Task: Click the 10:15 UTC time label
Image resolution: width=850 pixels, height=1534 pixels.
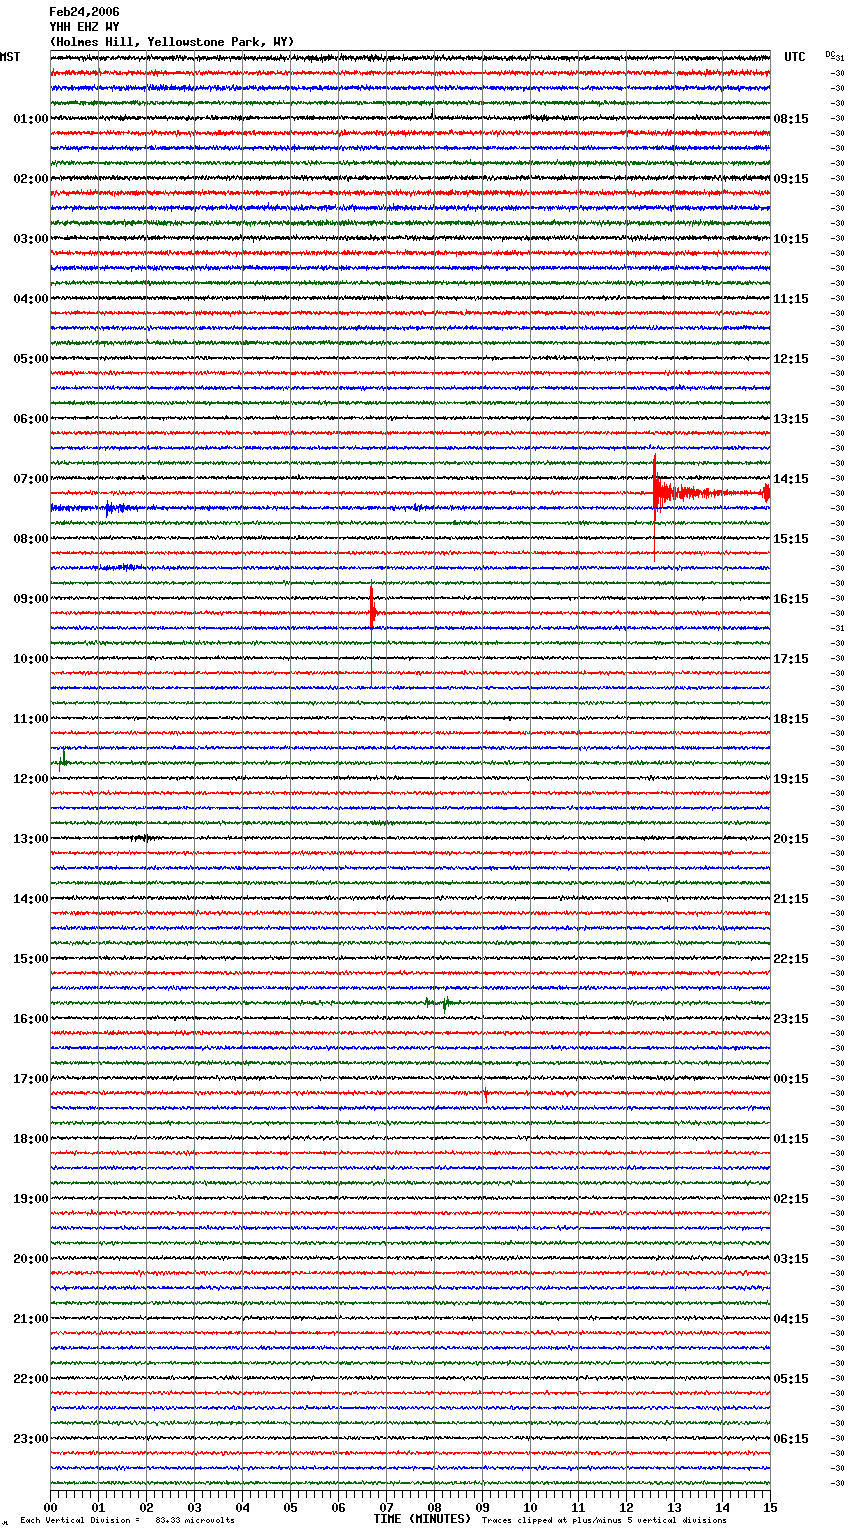Action: coord(791,239)
